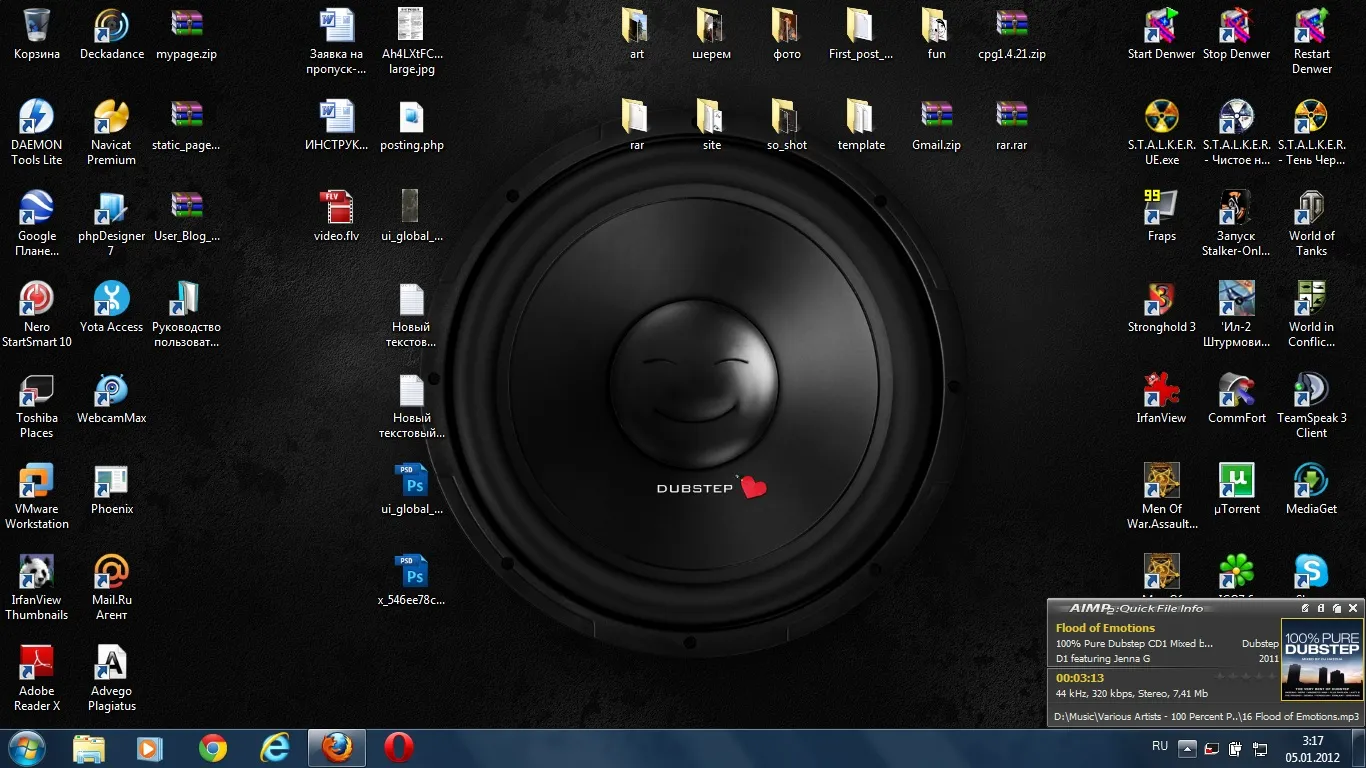Select the ИНСТРУК Word document
Screen dimensions: 1366x768
tap(336, 125)
